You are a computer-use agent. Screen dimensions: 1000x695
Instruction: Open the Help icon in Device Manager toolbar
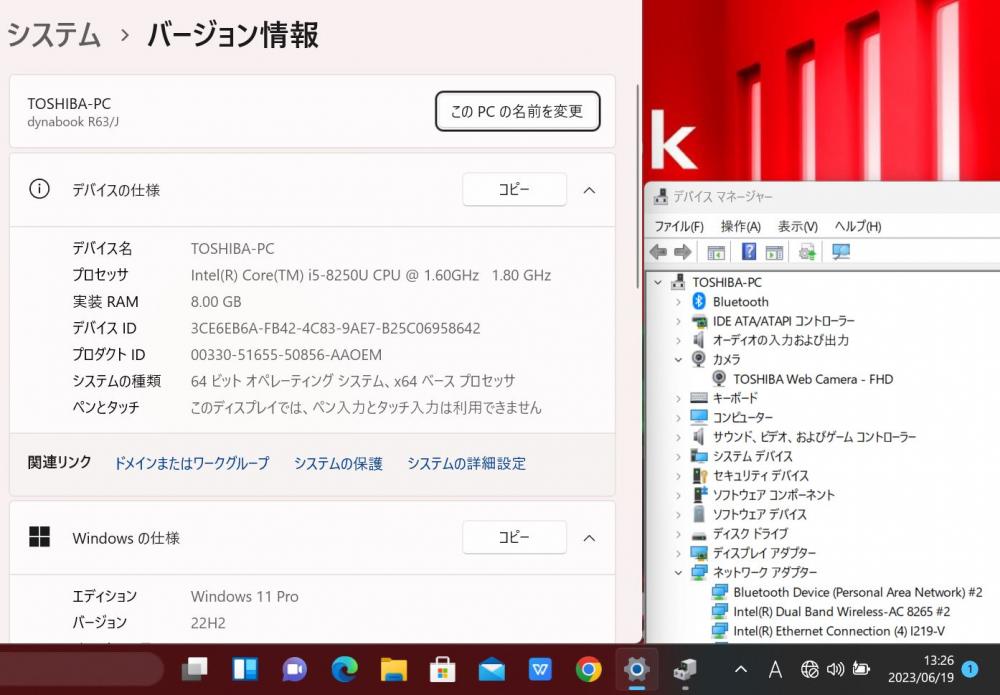tap(749, 251)
